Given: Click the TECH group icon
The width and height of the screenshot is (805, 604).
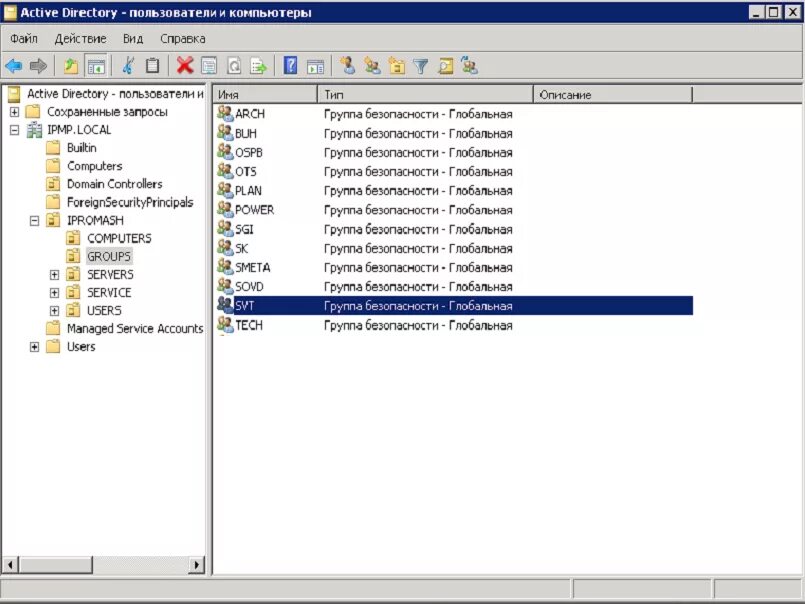Looking at the screenshot, I should click(x=225, y=325).
